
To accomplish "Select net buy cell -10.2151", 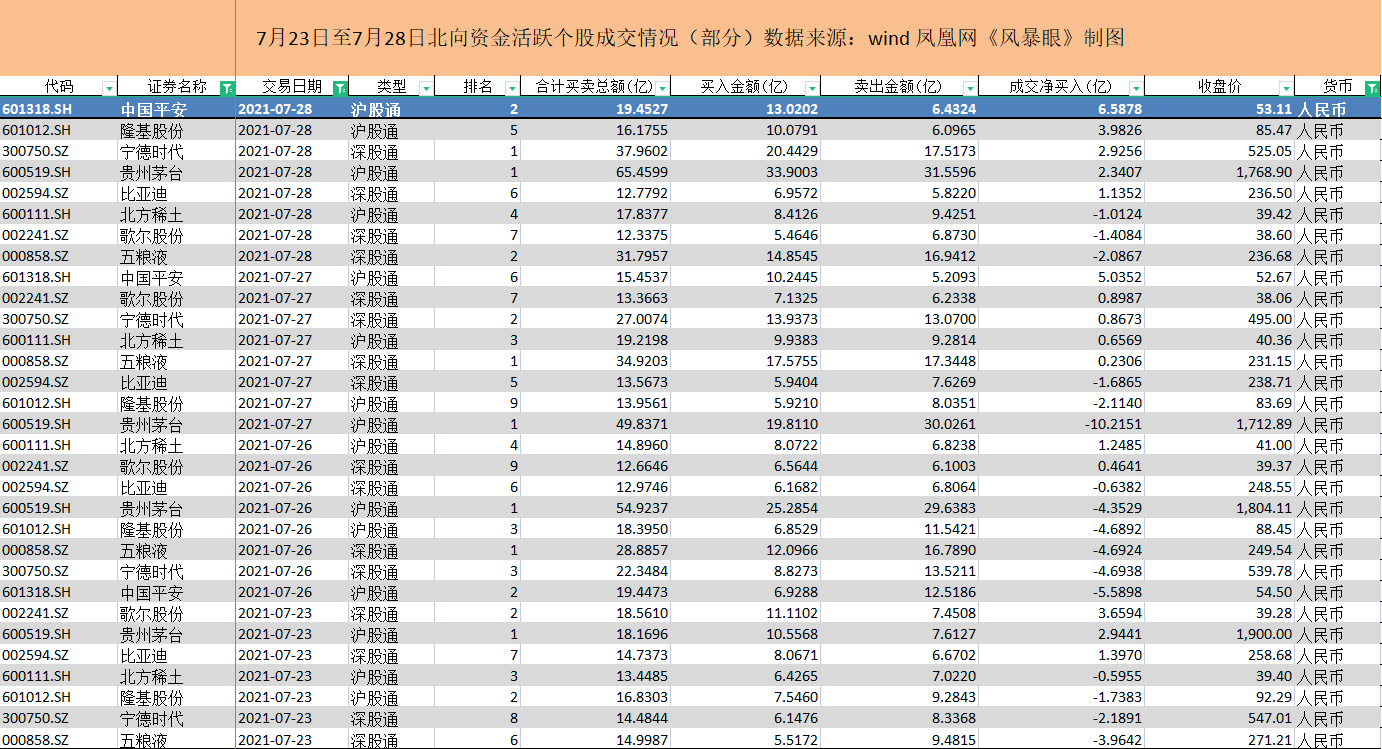I will [1061, 424].
